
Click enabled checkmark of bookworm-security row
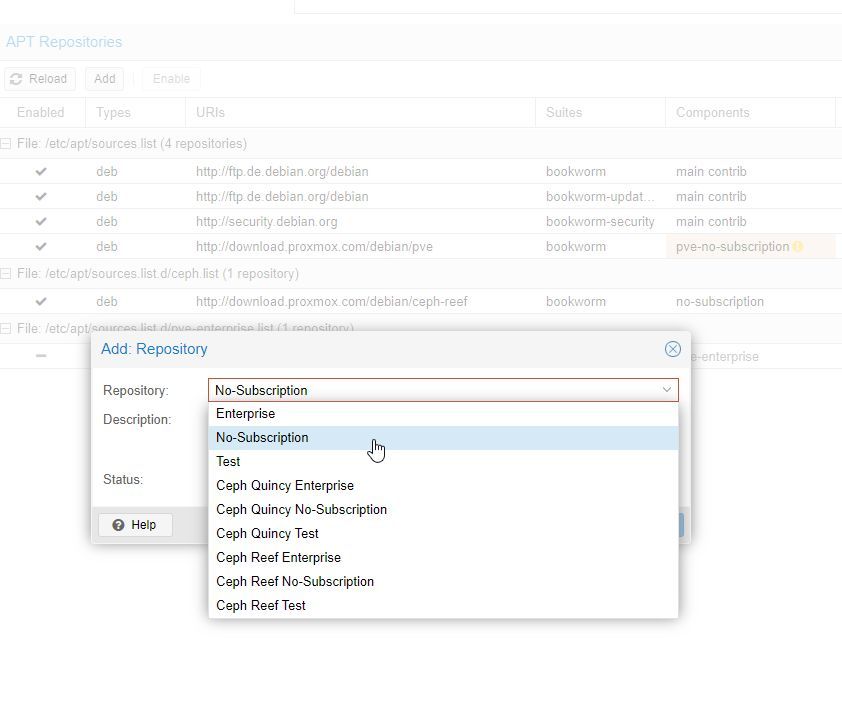coord(41,222)
